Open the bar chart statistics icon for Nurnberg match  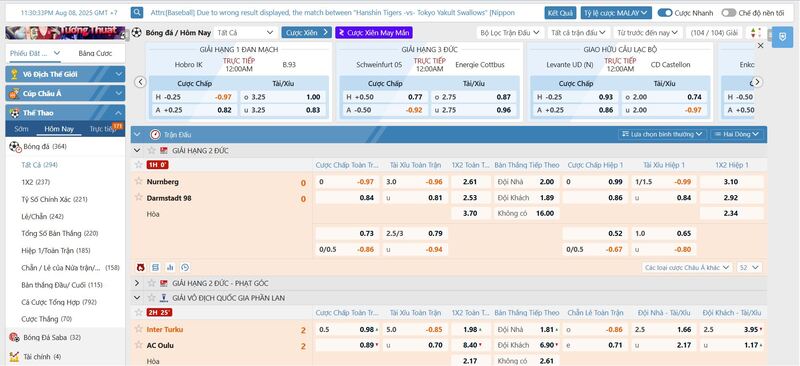[170, 267]
